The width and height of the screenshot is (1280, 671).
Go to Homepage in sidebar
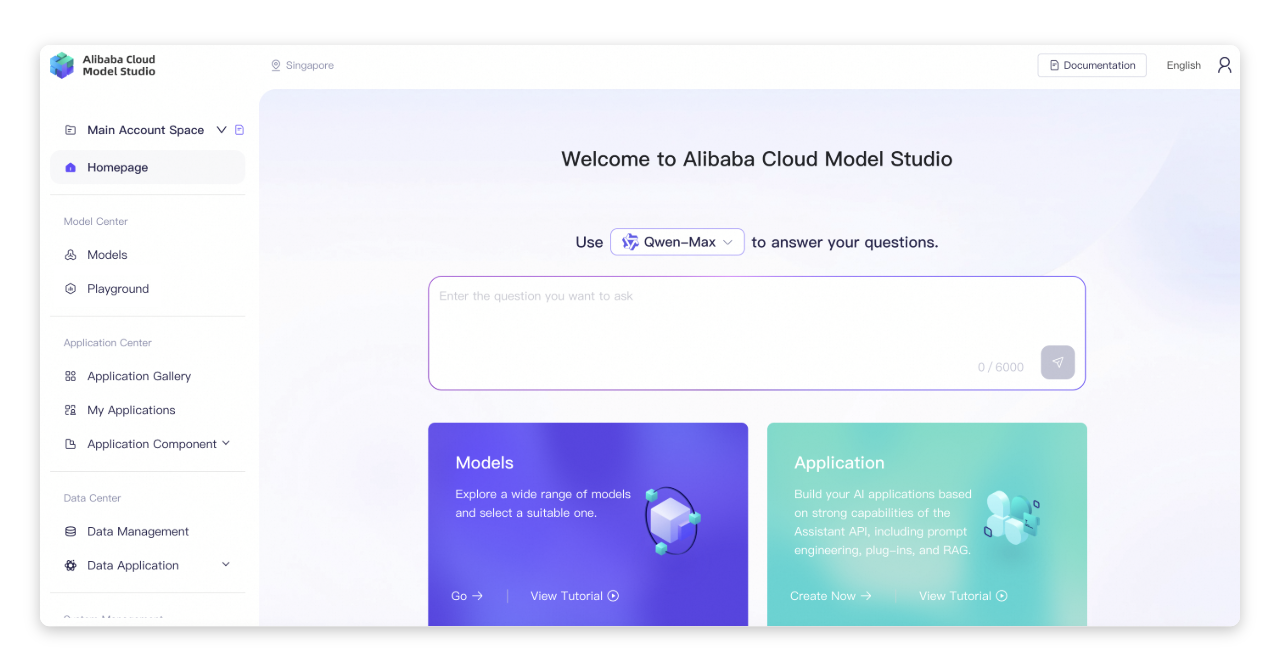(147, 167)
